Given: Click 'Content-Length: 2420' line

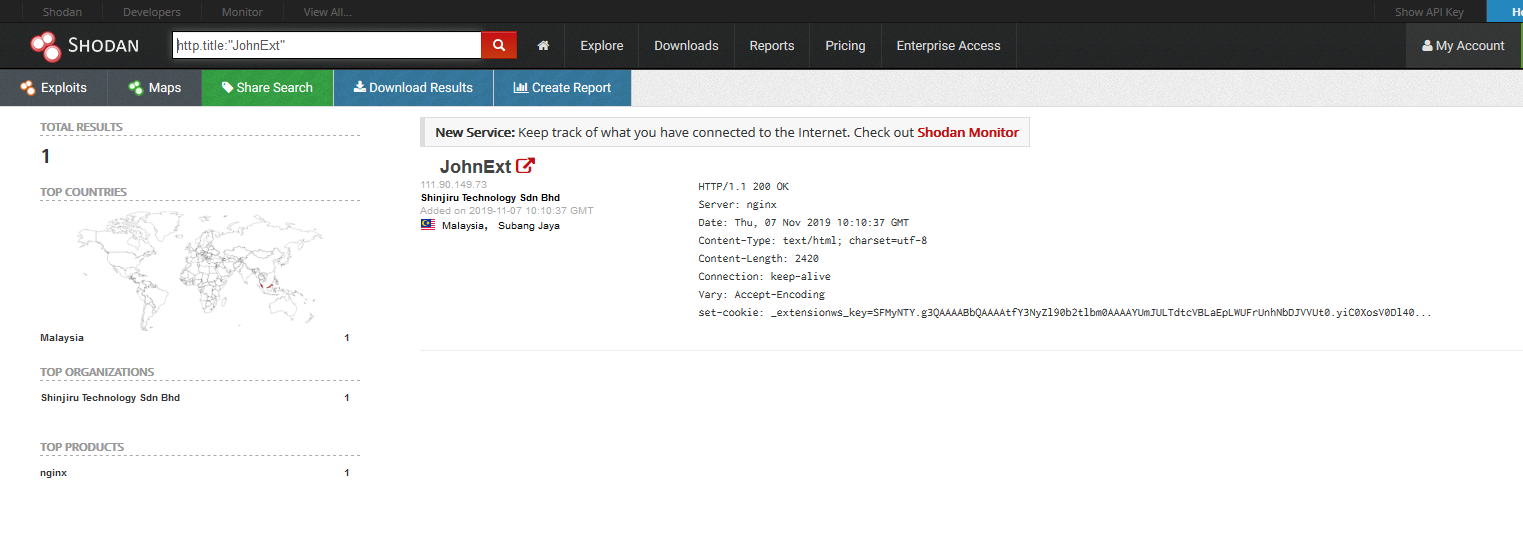Looking at the screenshot, I should (758, 259).
